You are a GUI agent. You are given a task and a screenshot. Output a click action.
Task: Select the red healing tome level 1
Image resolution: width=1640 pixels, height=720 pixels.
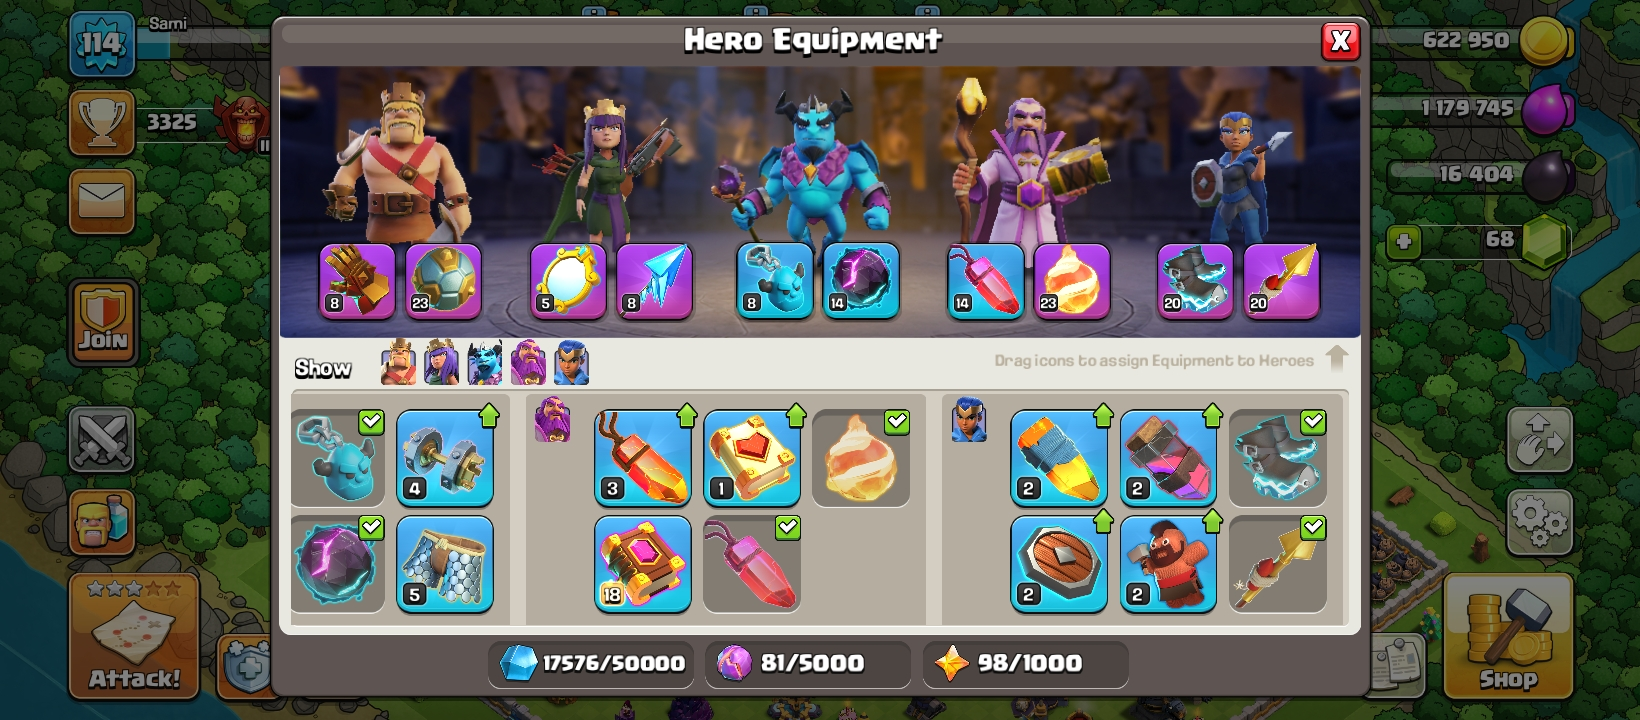pyautogui.click(x=752, y=458)
